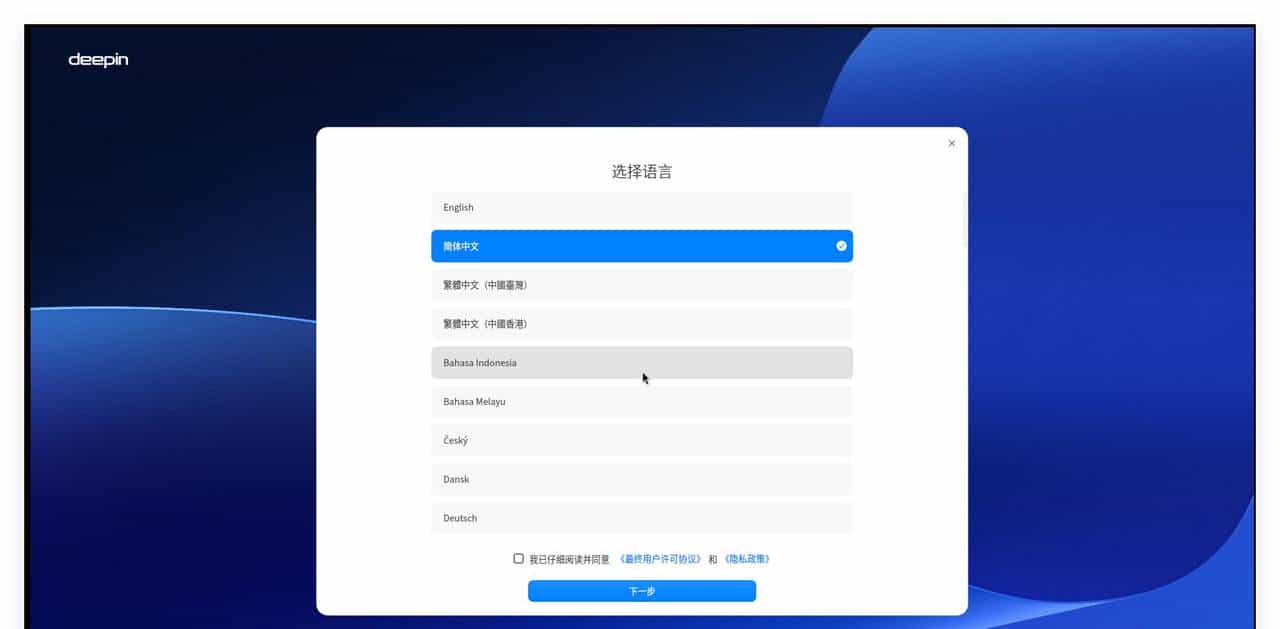Select the English language option
The image size is (1280, 629).
tap(641, 207)
